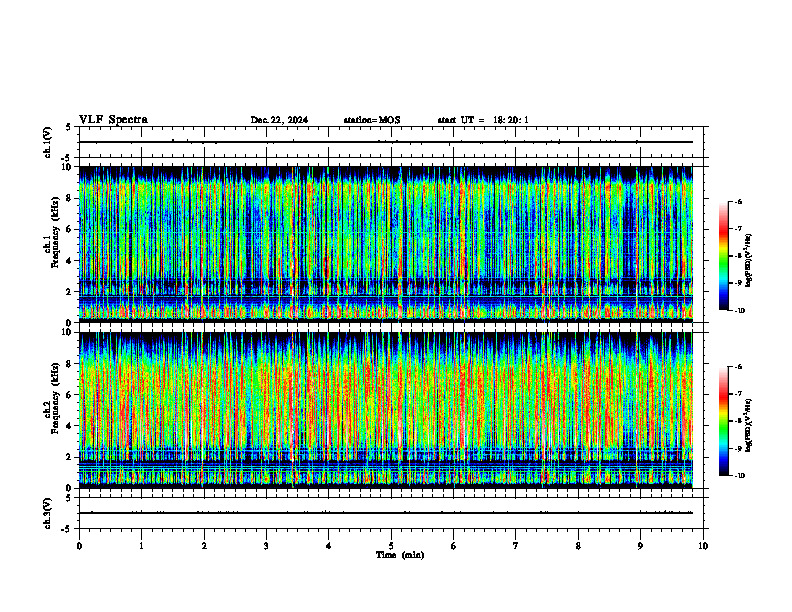Click the "start UT = 18:20: 1" label
Viewport: 792px width, 612px height.
point(483,120)
